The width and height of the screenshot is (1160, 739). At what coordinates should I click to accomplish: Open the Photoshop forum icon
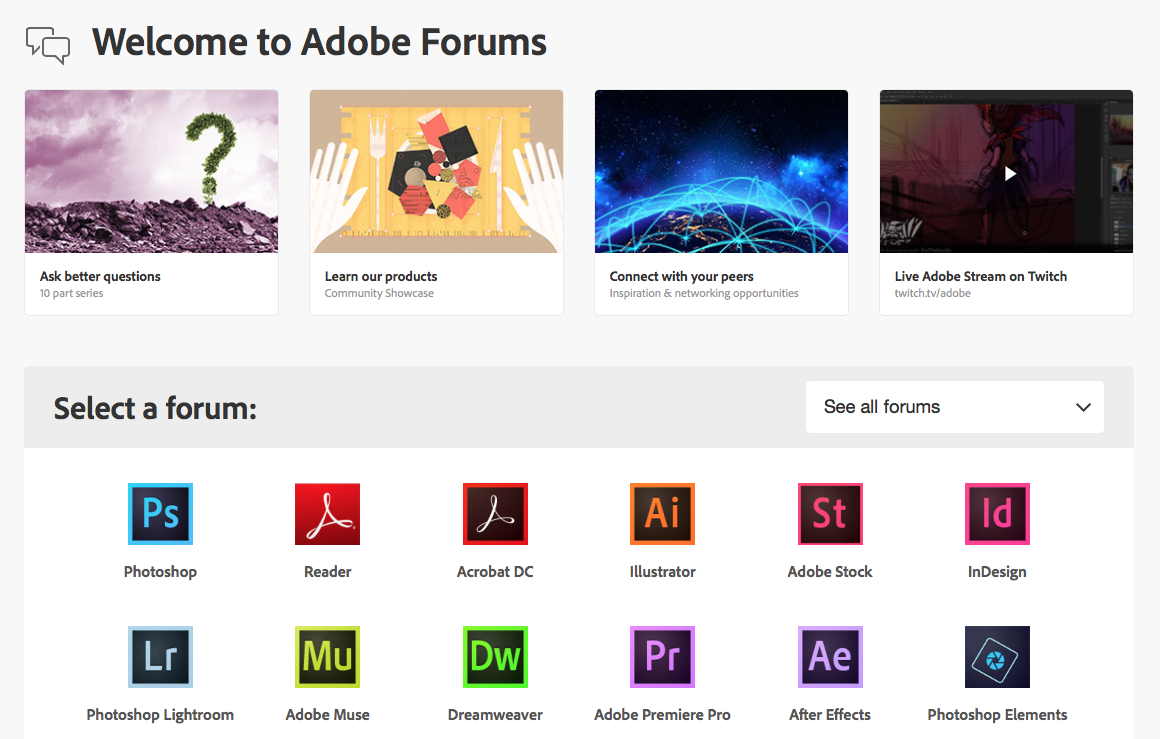pos(161,514)
